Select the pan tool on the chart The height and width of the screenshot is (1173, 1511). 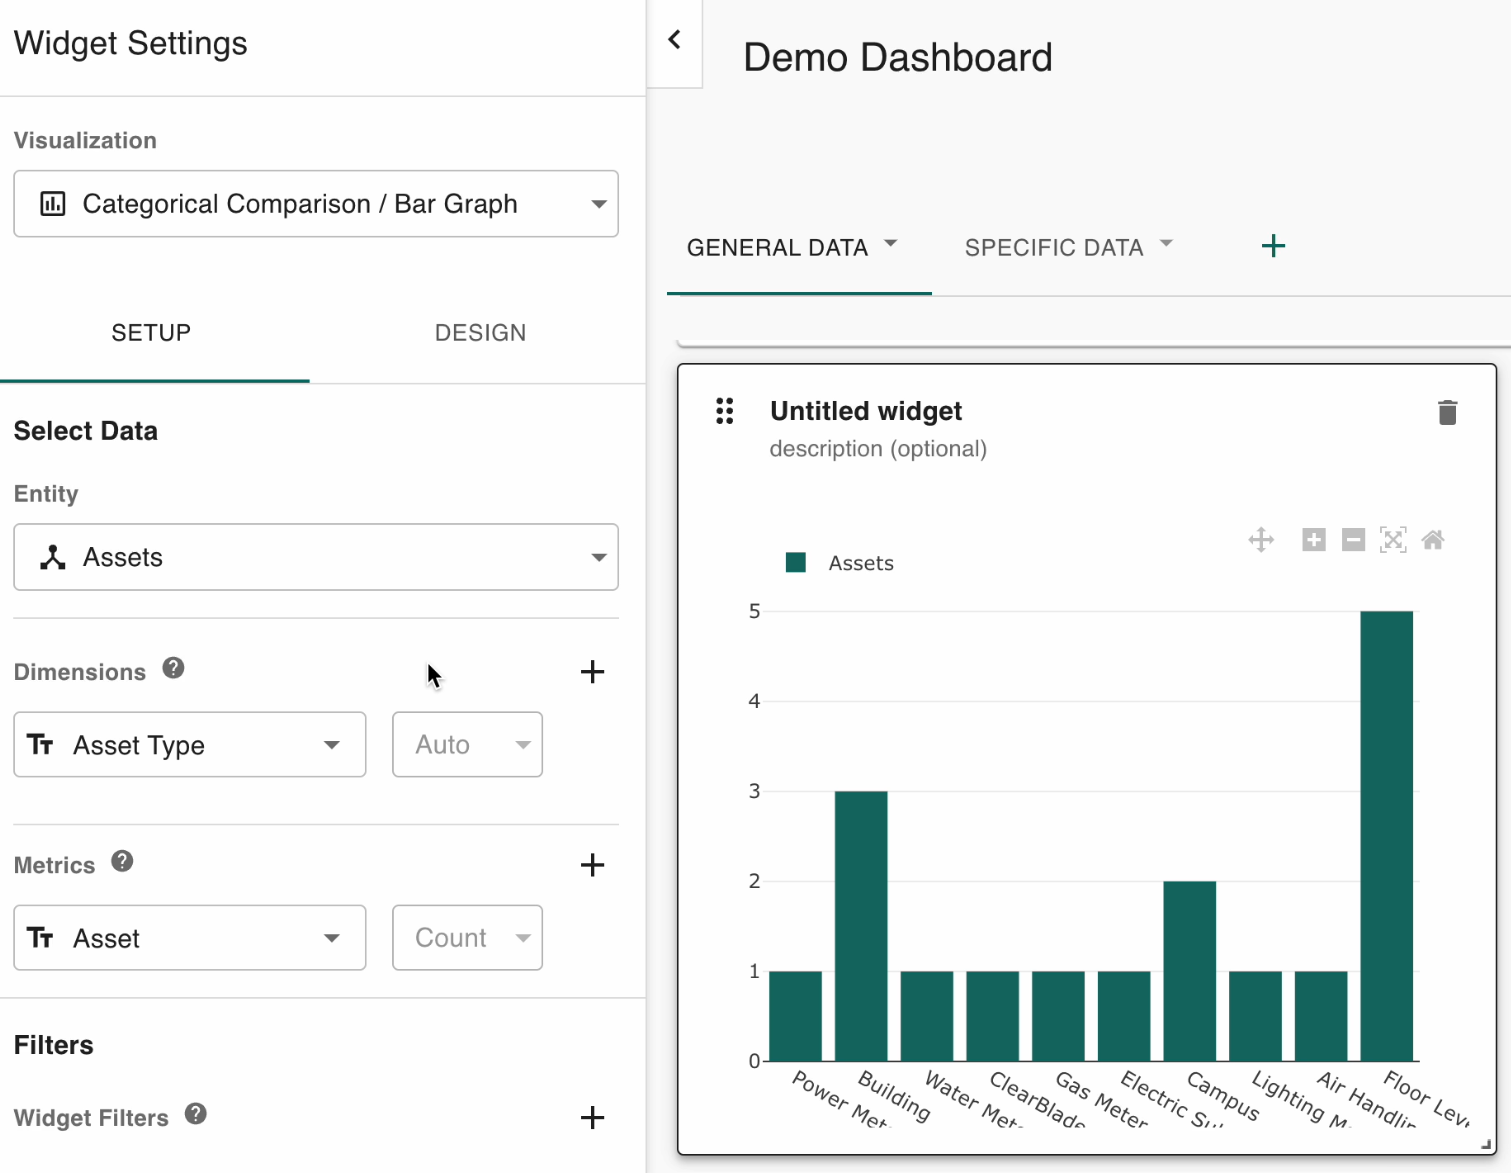(x=1261, y=540)
